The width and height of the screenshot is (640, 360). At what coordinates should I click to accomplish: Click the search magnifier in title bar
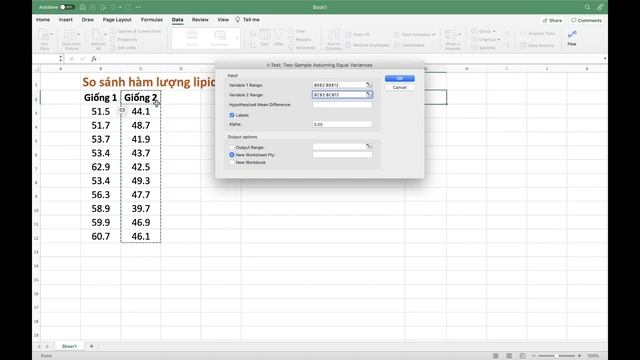(587, 7)
